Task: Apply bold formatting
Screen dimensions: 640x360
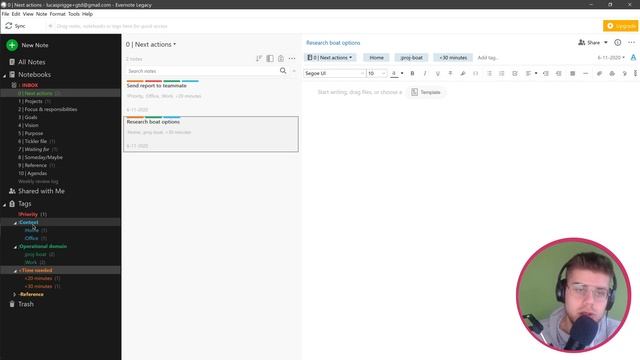Action: point(412,73)
